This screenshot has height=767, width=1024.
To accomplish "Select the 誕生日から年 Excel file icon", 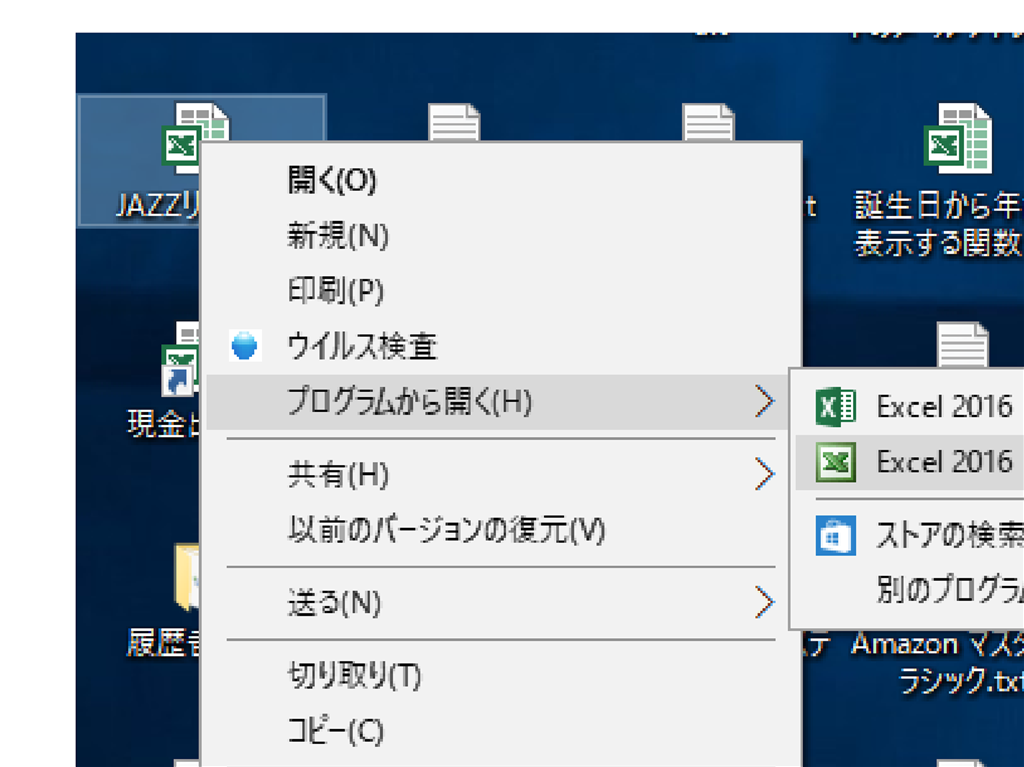I will click(x=957, y=138).
